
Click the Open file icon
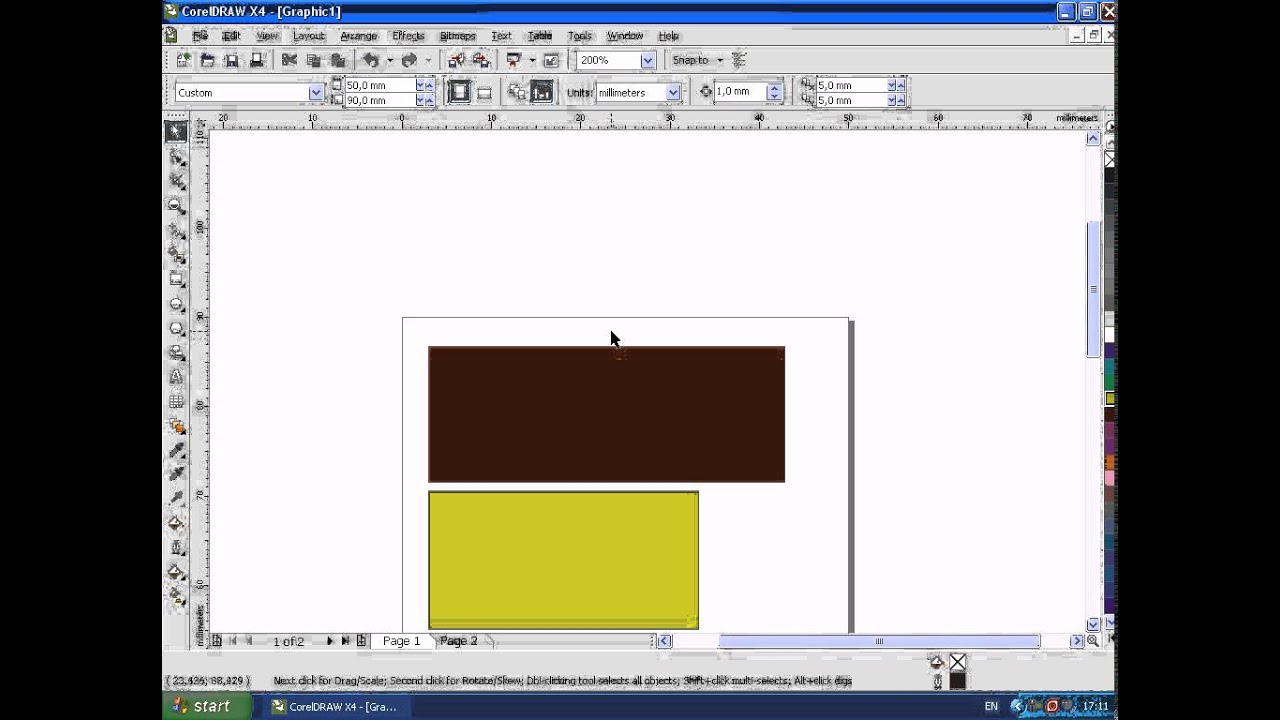click(x=207, y=60)
